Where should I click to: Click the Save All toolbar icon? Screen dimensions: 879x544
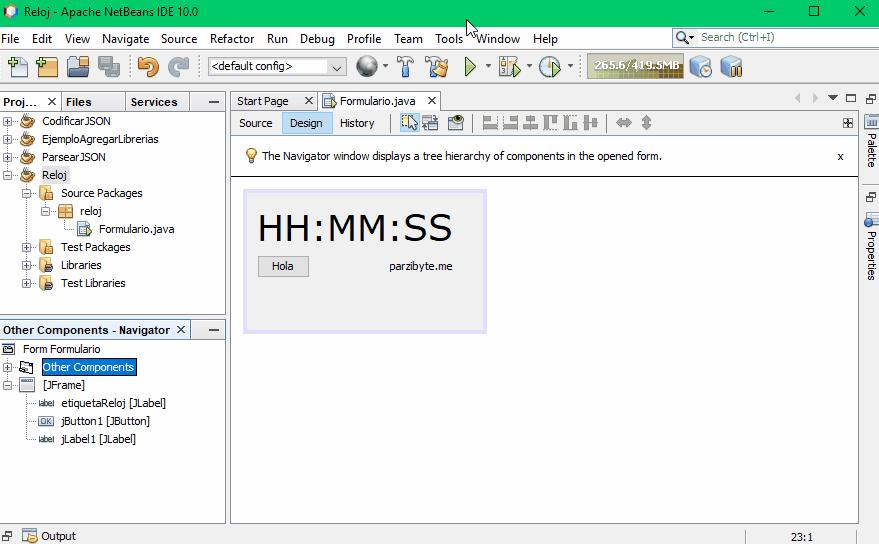click(109, 67)
